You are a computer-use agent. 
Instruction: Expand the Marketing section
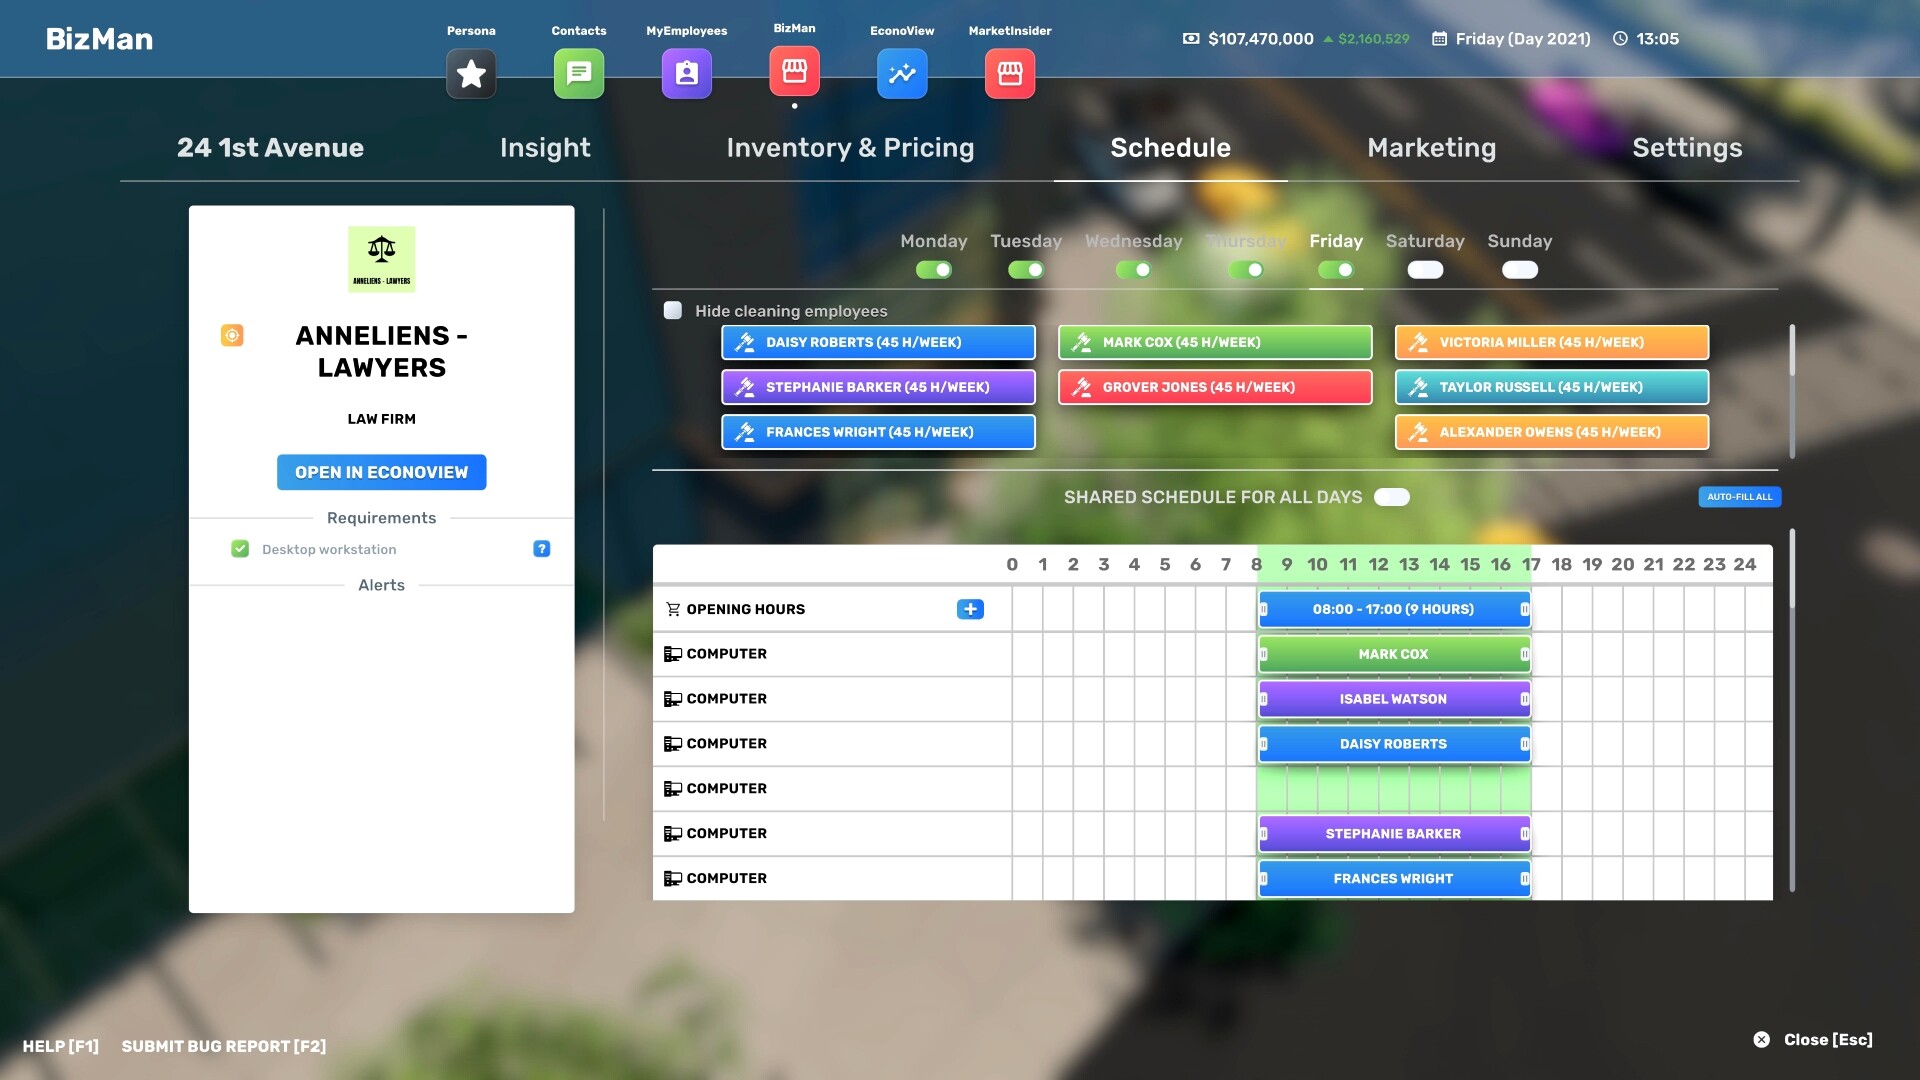tap(1431, 148)
